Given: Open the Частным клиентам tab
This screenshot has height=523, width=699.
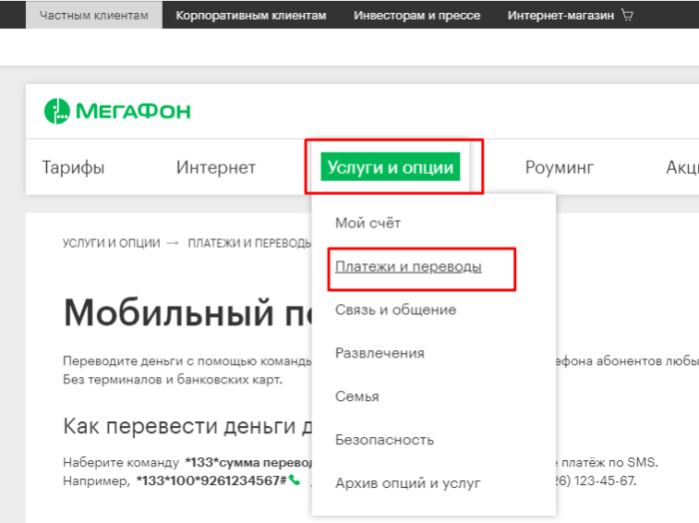Looking at the screenshot, I should click(x=94, y=15).
